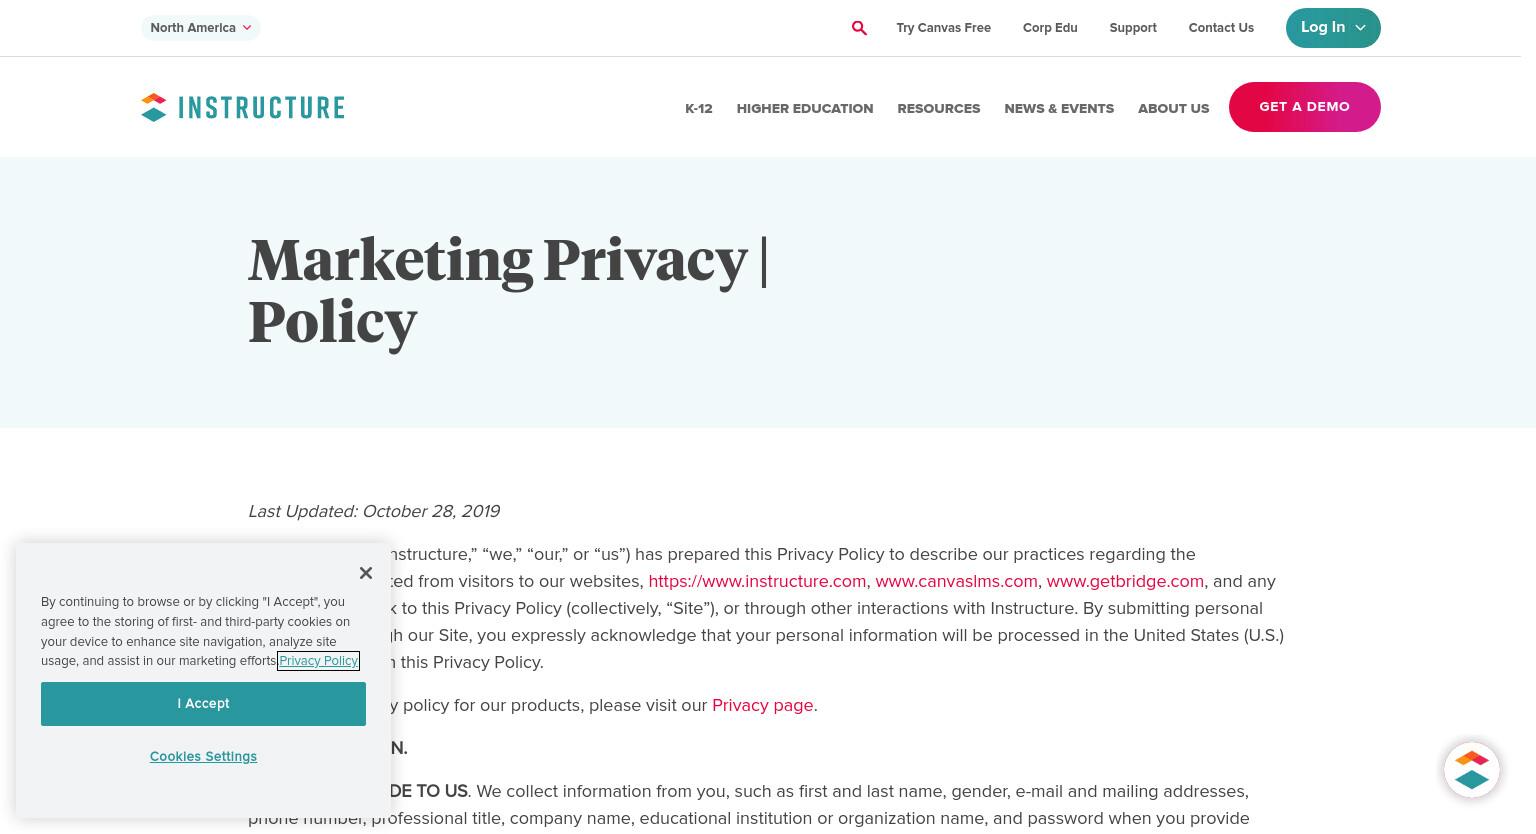Image resolution: width=1536 pixels, height=834 pixels.
Task: Open the About Us menu
Action: (x=1174, y=108)
